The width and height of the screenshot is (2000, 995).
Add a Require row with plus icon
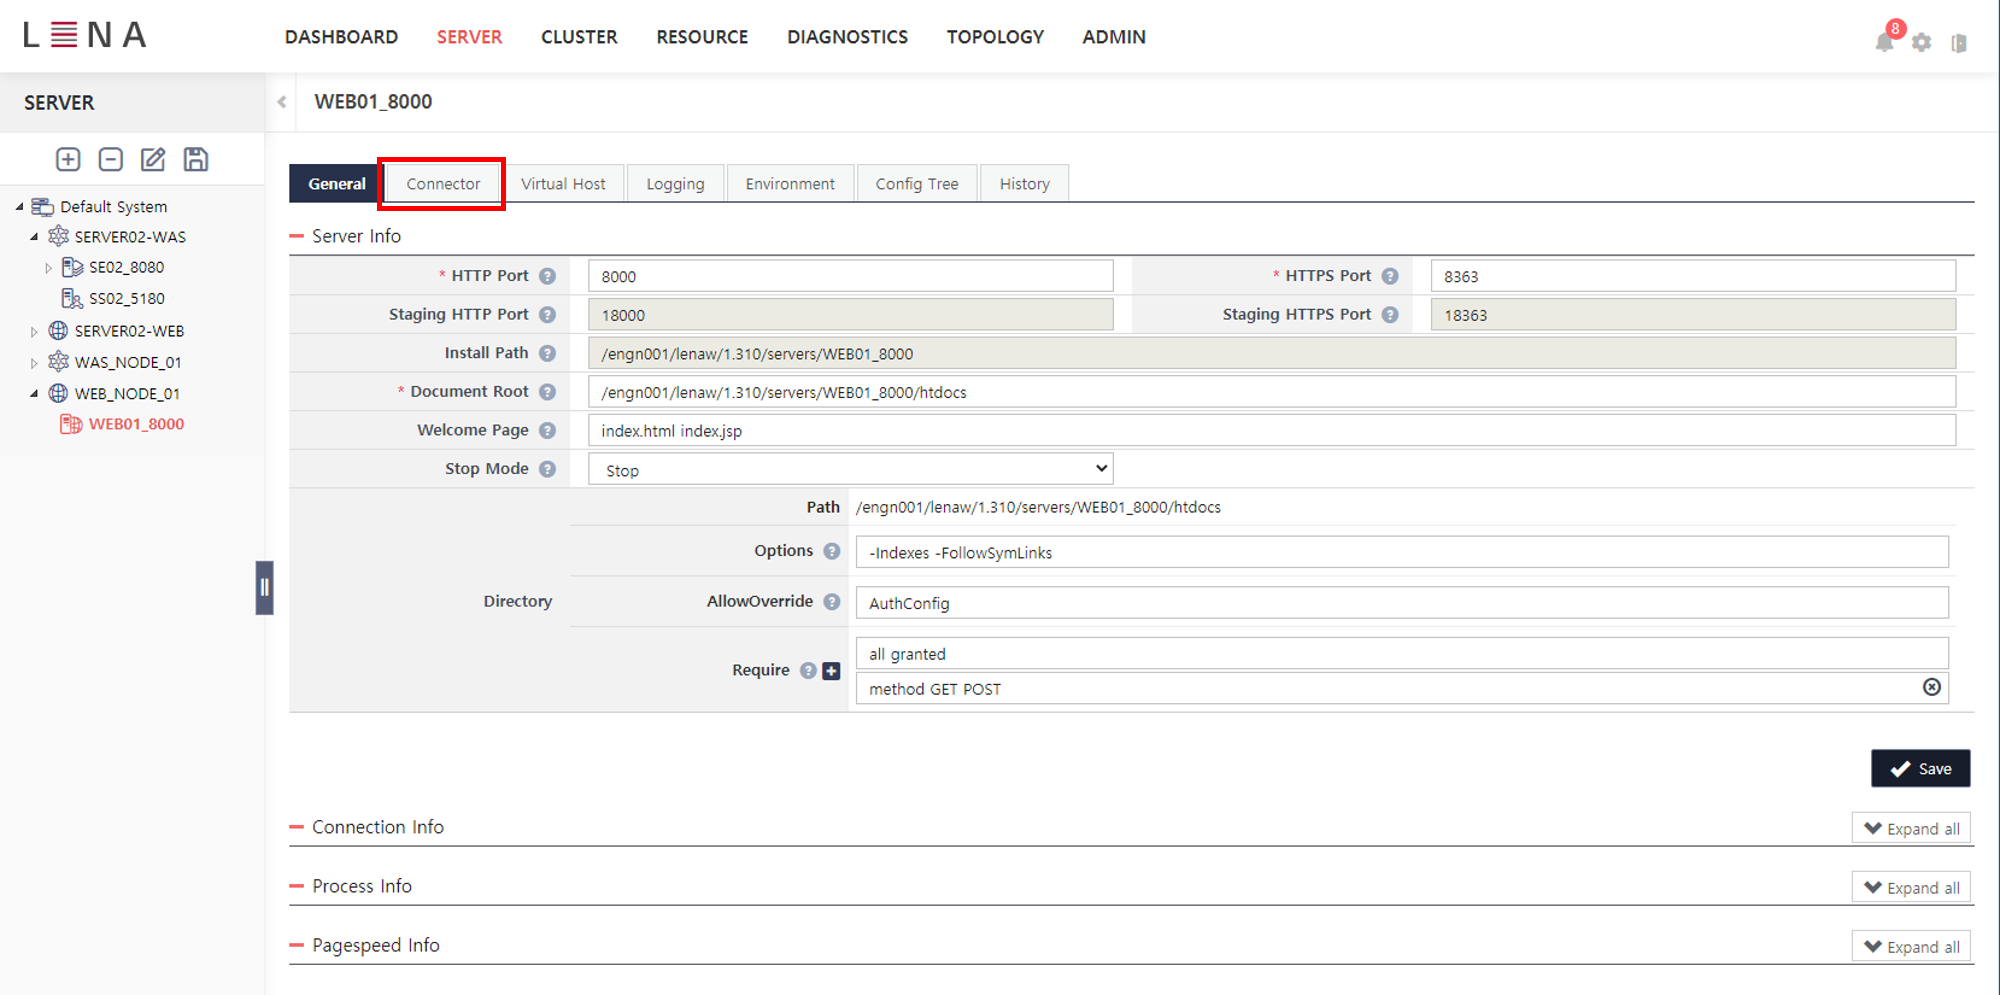click(x=831, y=671)
